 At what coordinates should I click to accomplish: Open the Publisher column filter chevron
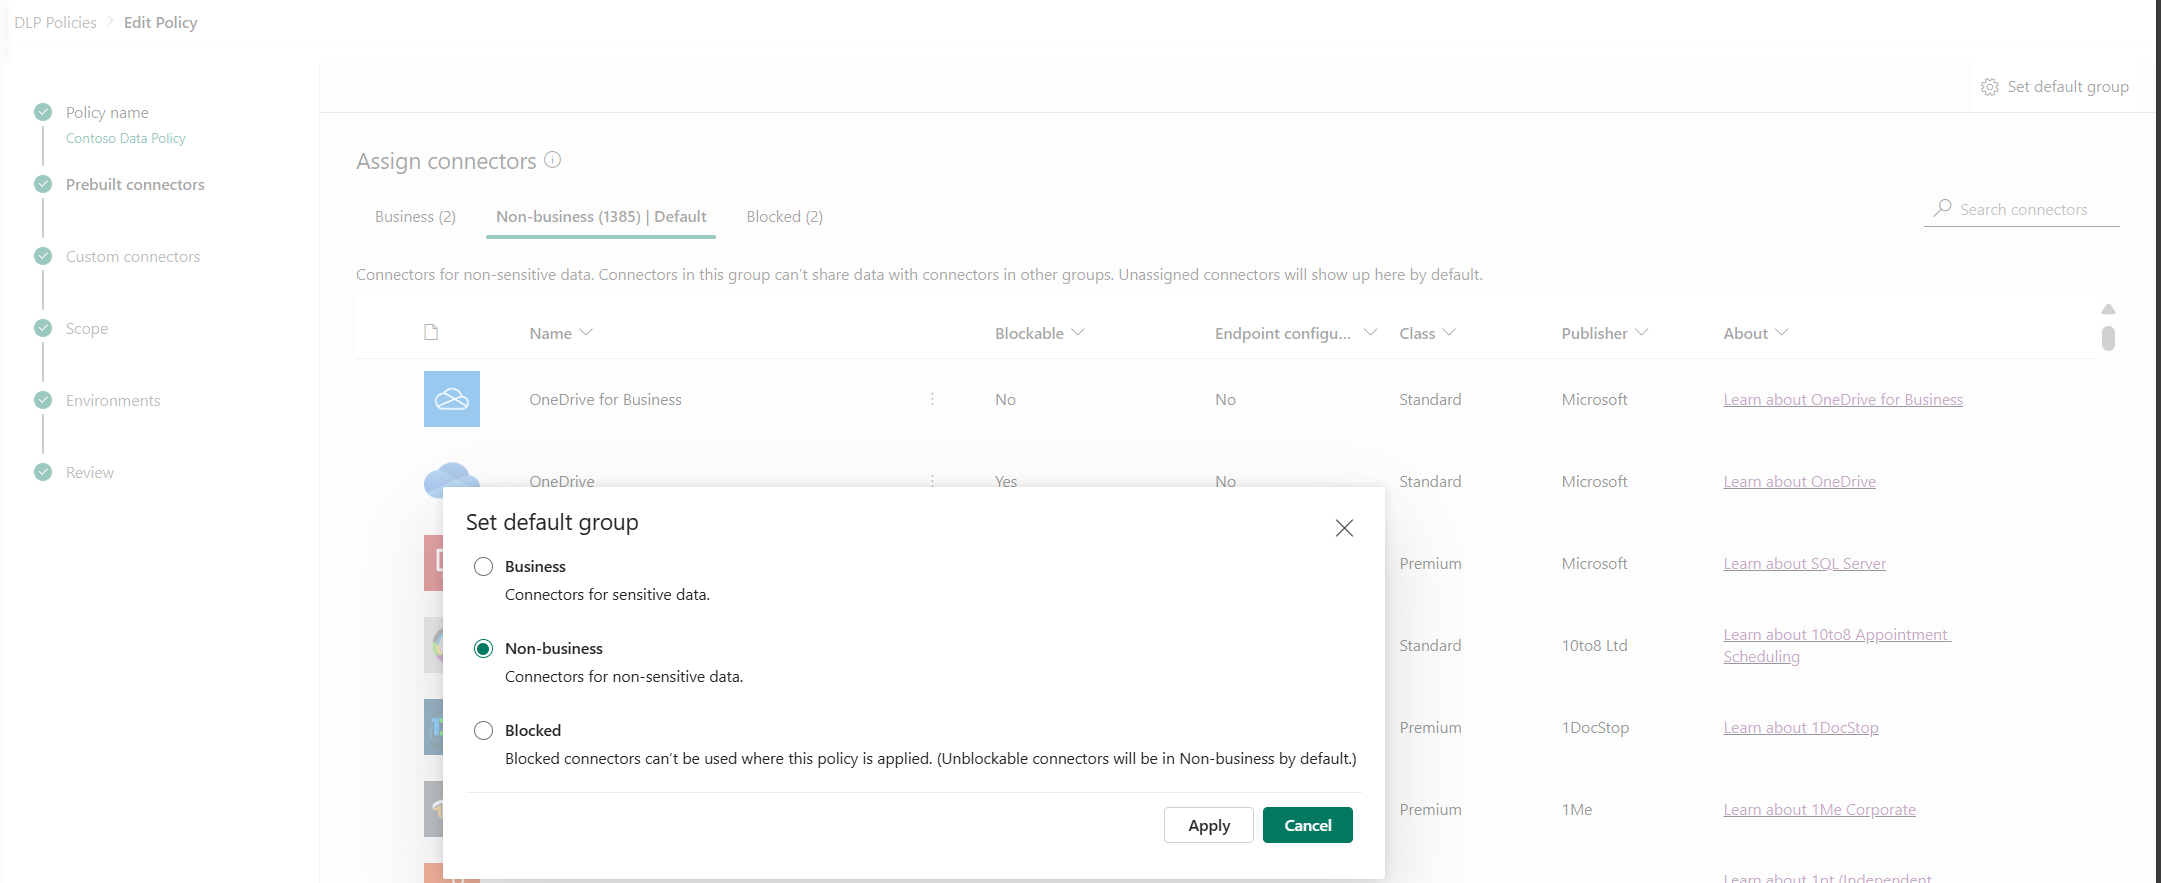click(1641, 332)
